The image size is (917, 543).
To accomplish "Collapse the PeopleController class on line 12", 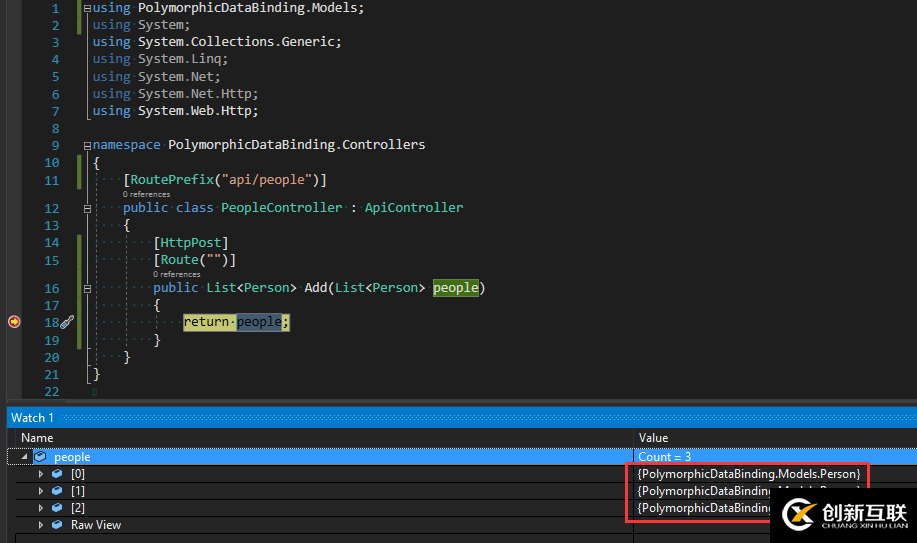I will 87,208.
